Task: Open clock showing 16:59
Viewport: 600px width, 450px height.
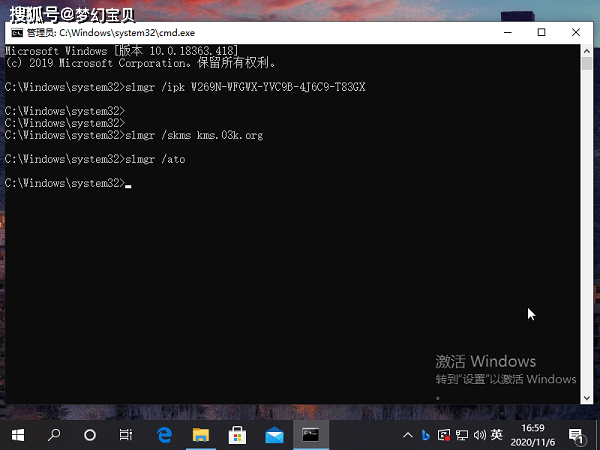Action: coord(533,435)
